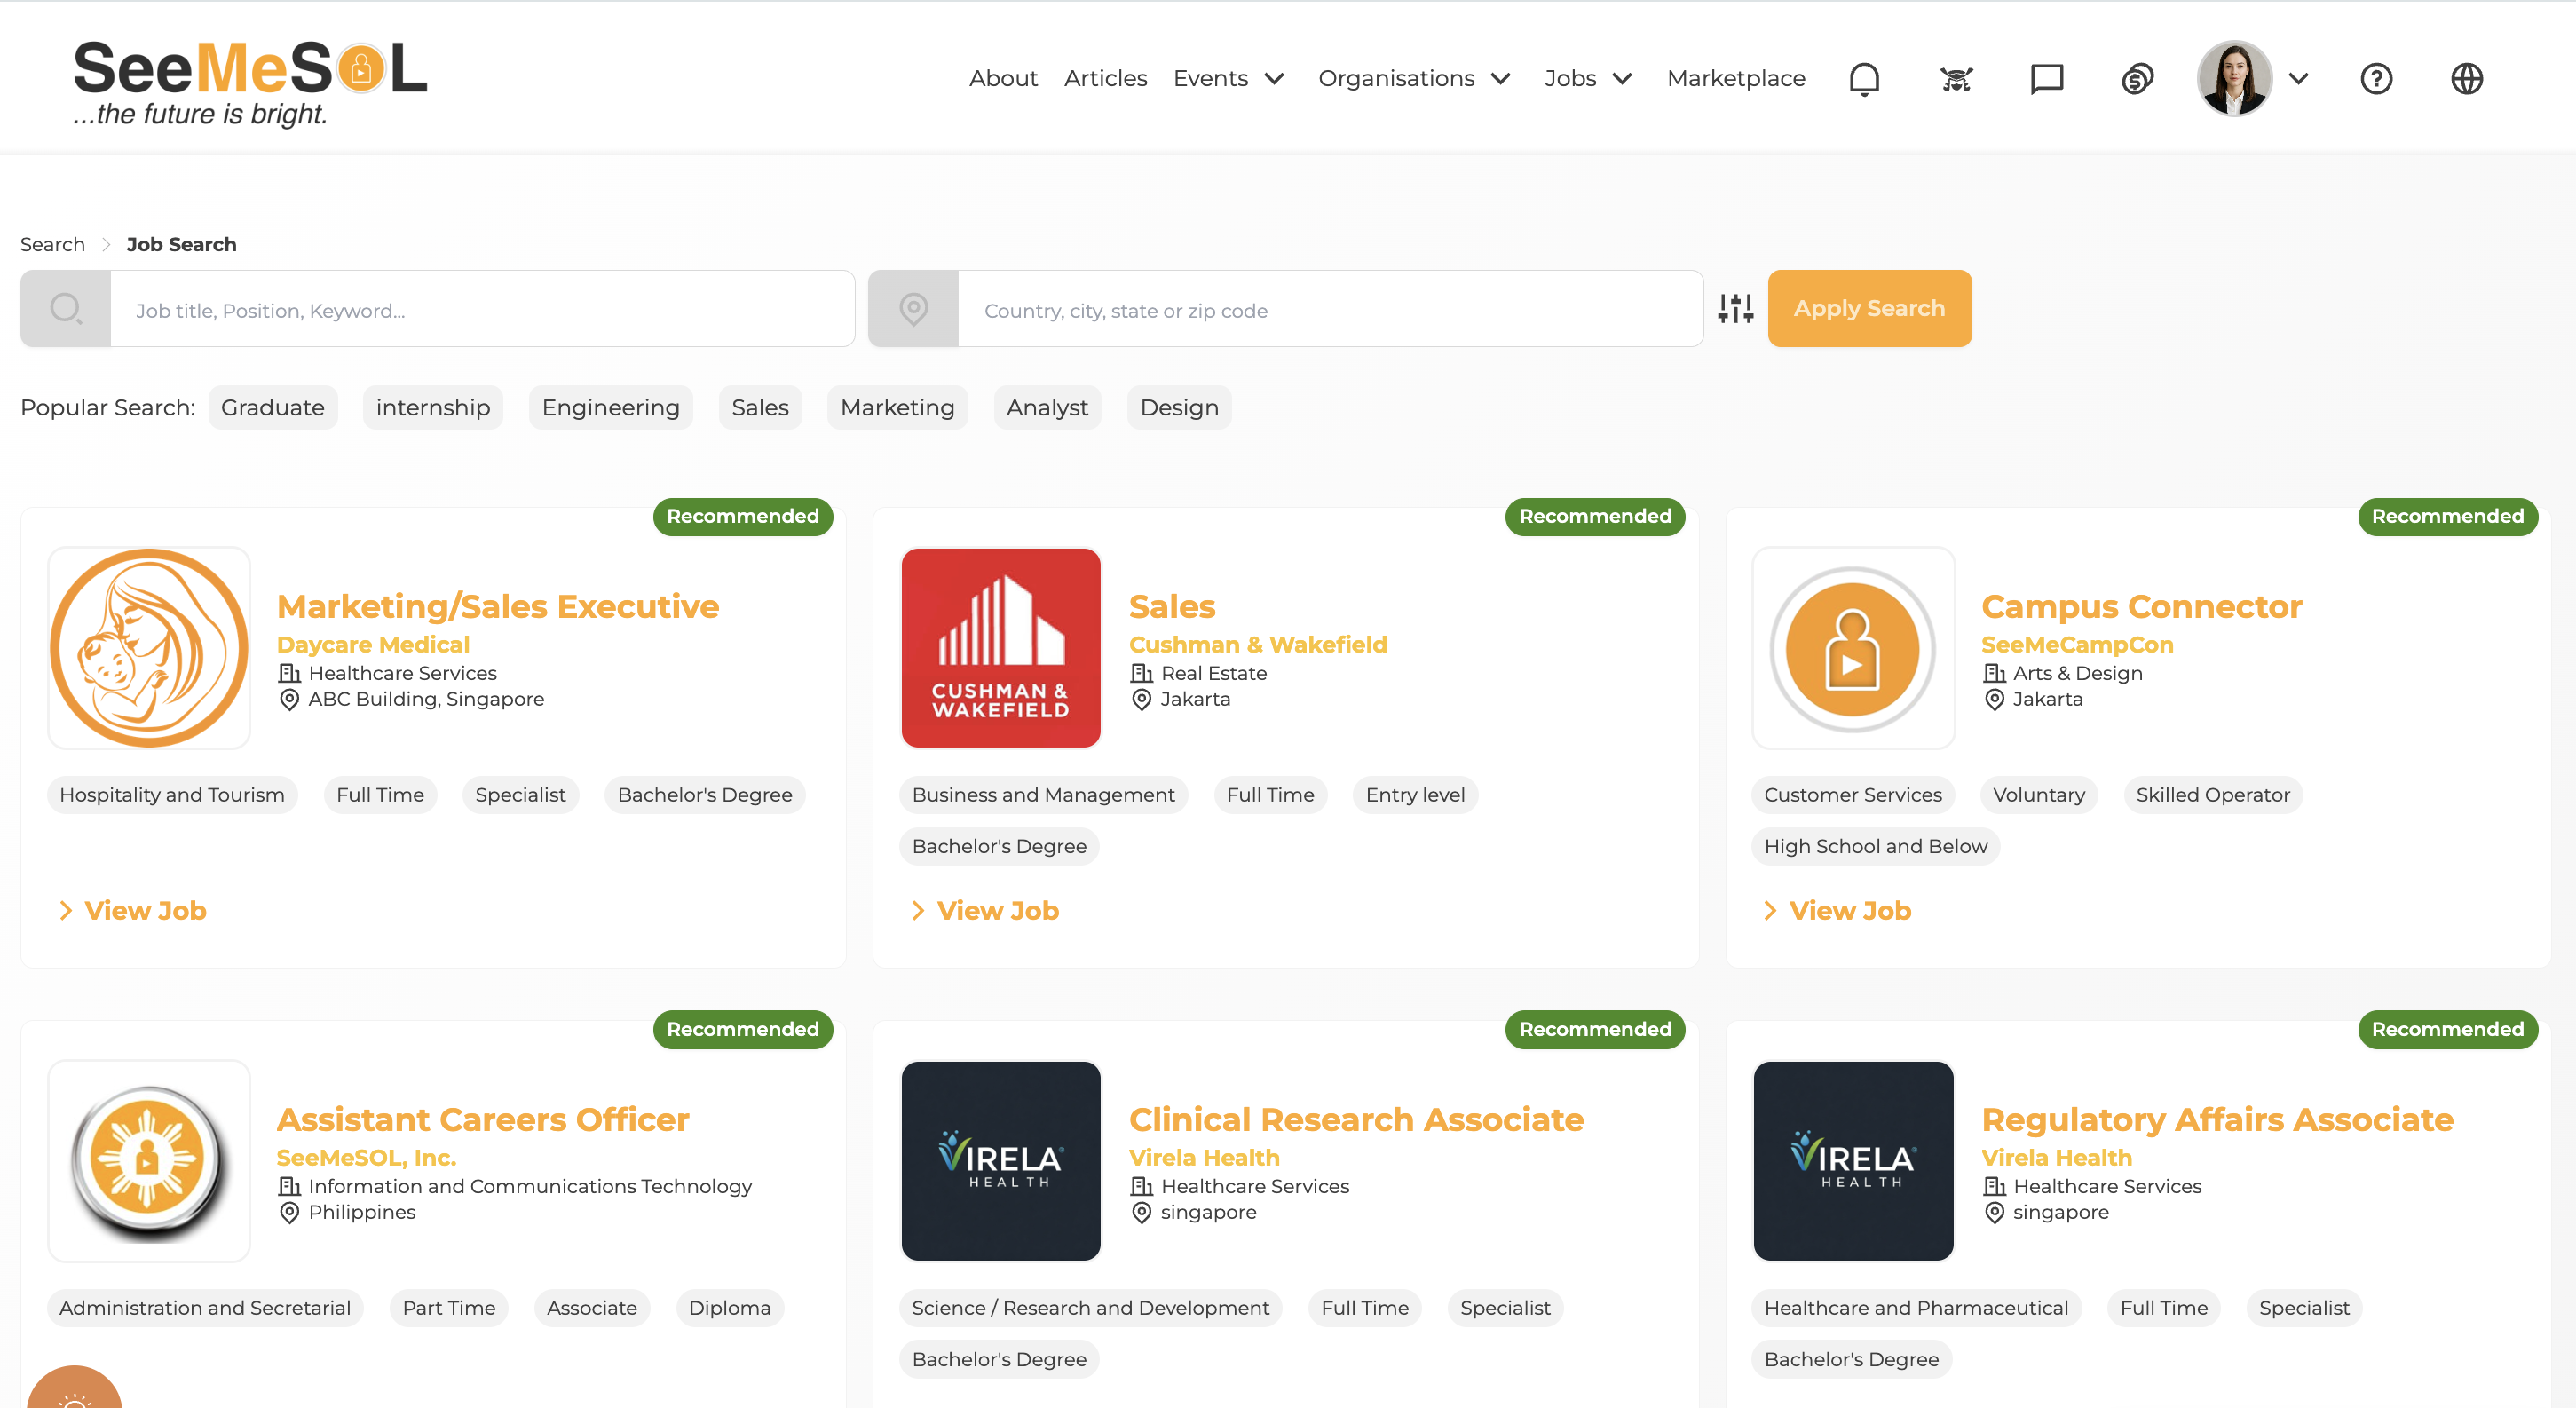
Task: Open the Marketplace menu item
Action: point(1735,78)
